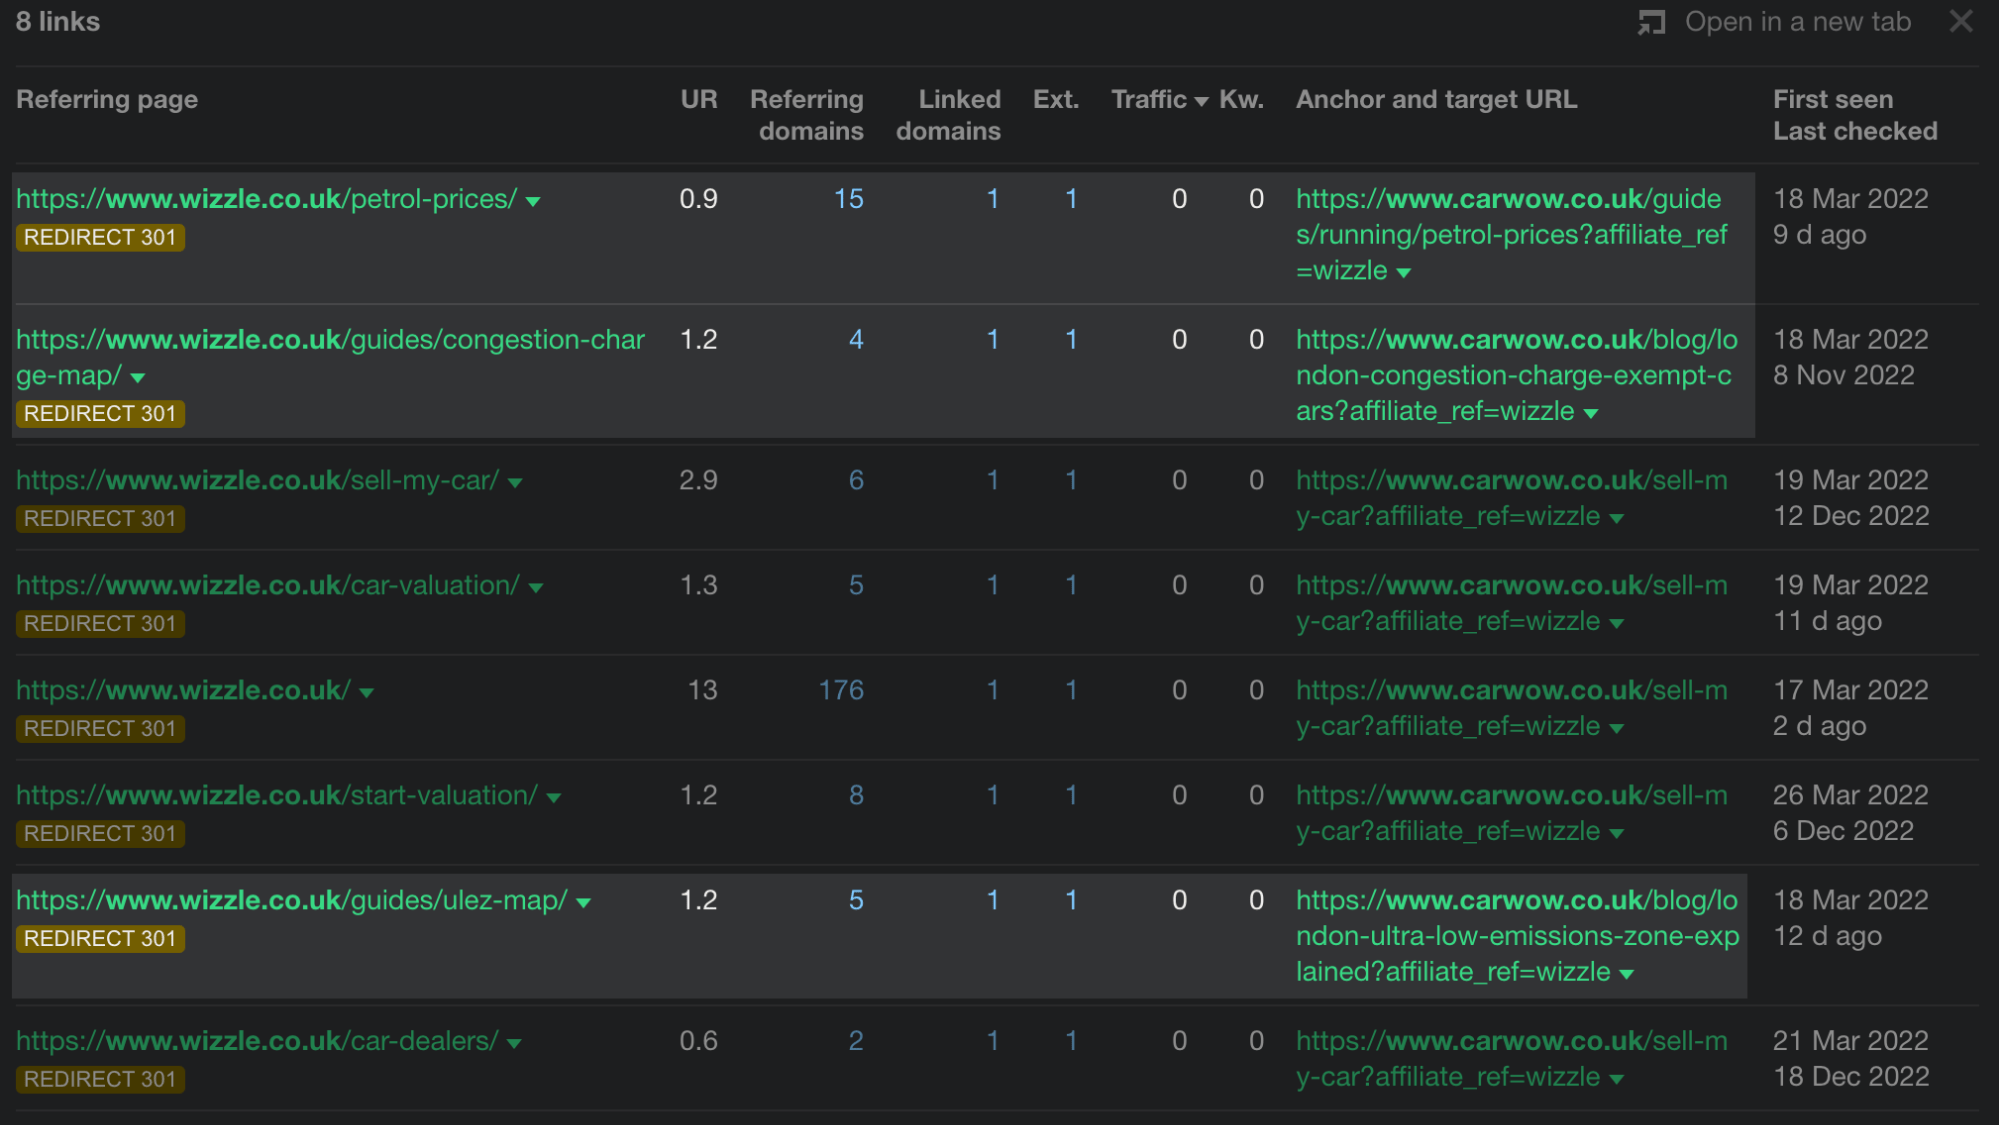Open petrol-prices referring page link

point(269,199)
